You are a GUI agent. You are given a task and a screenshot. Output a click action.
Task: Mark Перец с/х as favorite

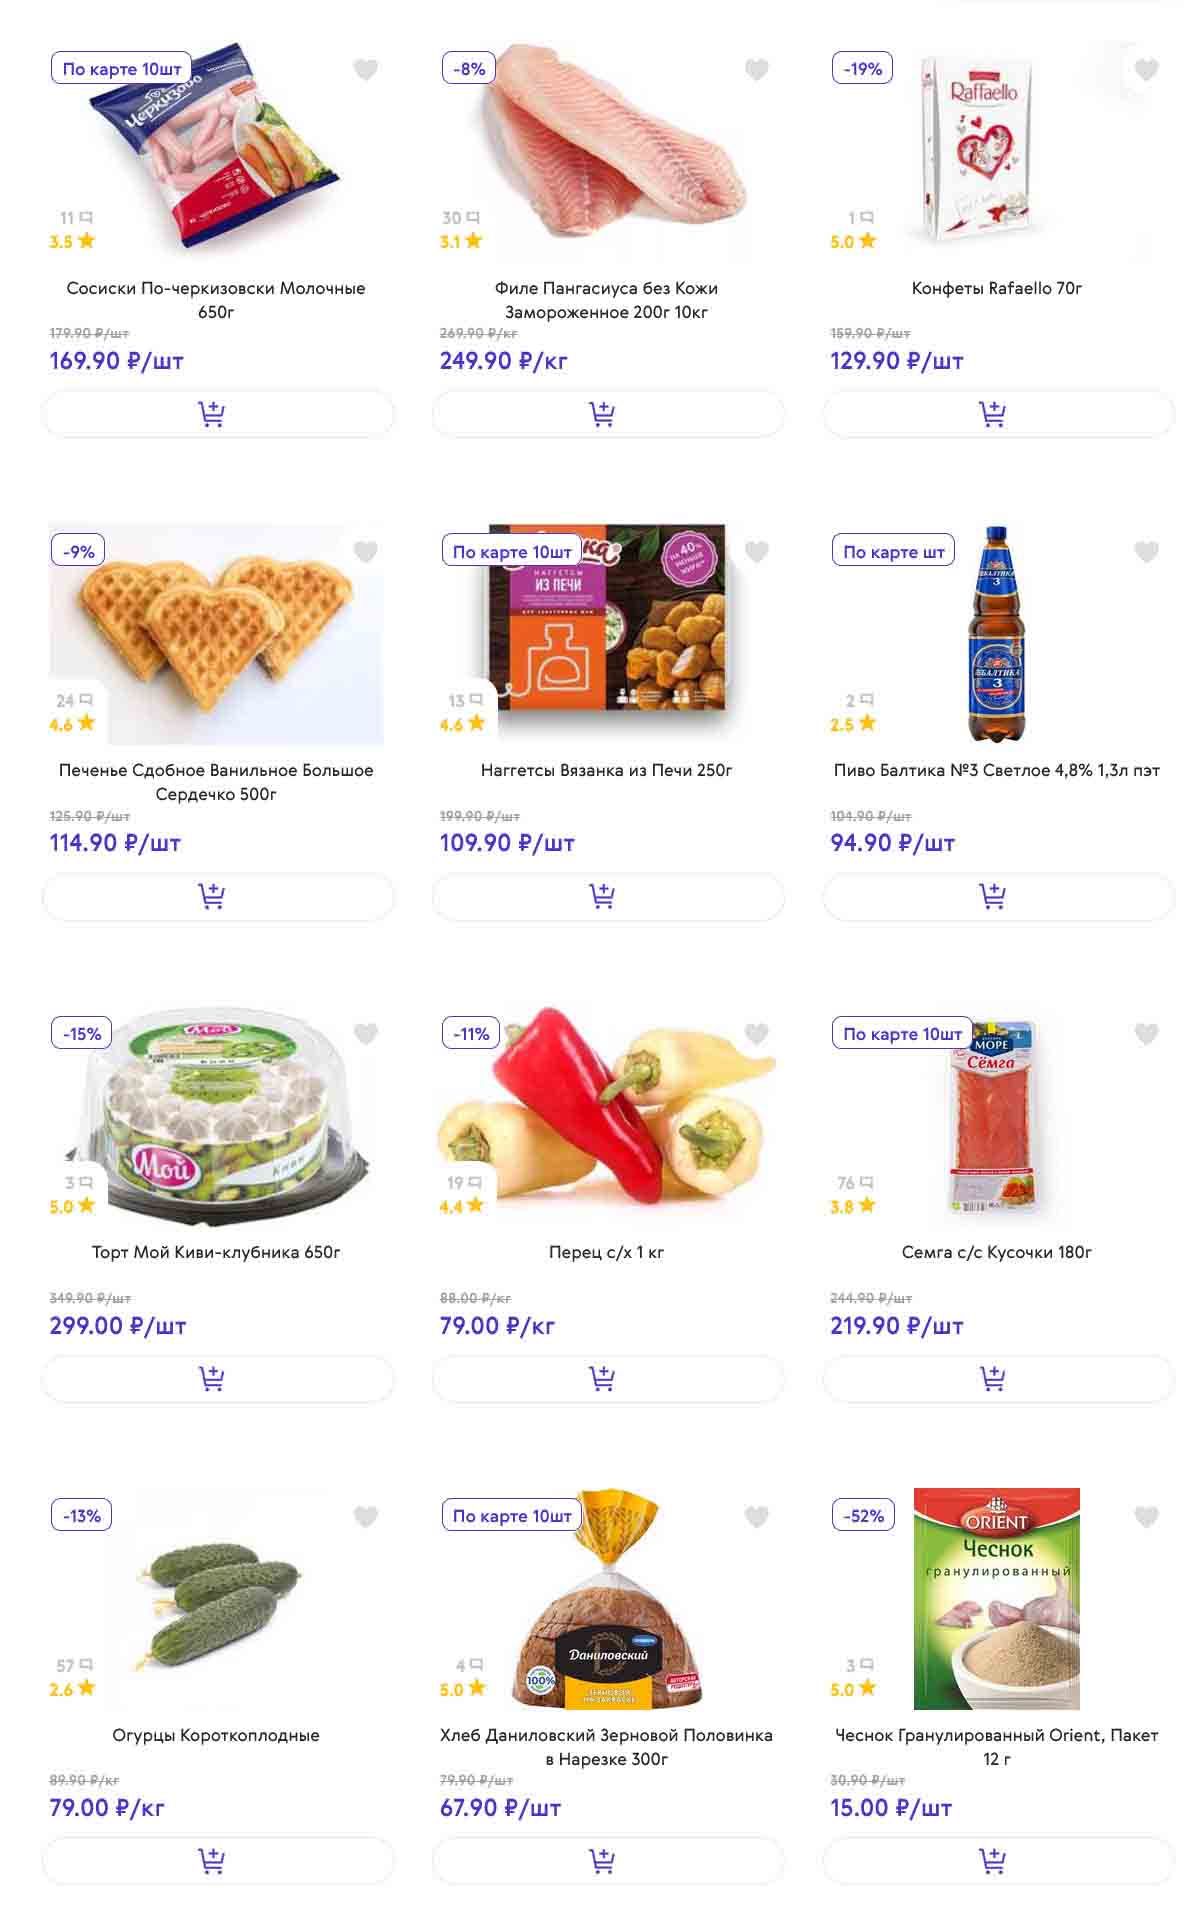click(757, 1034)
